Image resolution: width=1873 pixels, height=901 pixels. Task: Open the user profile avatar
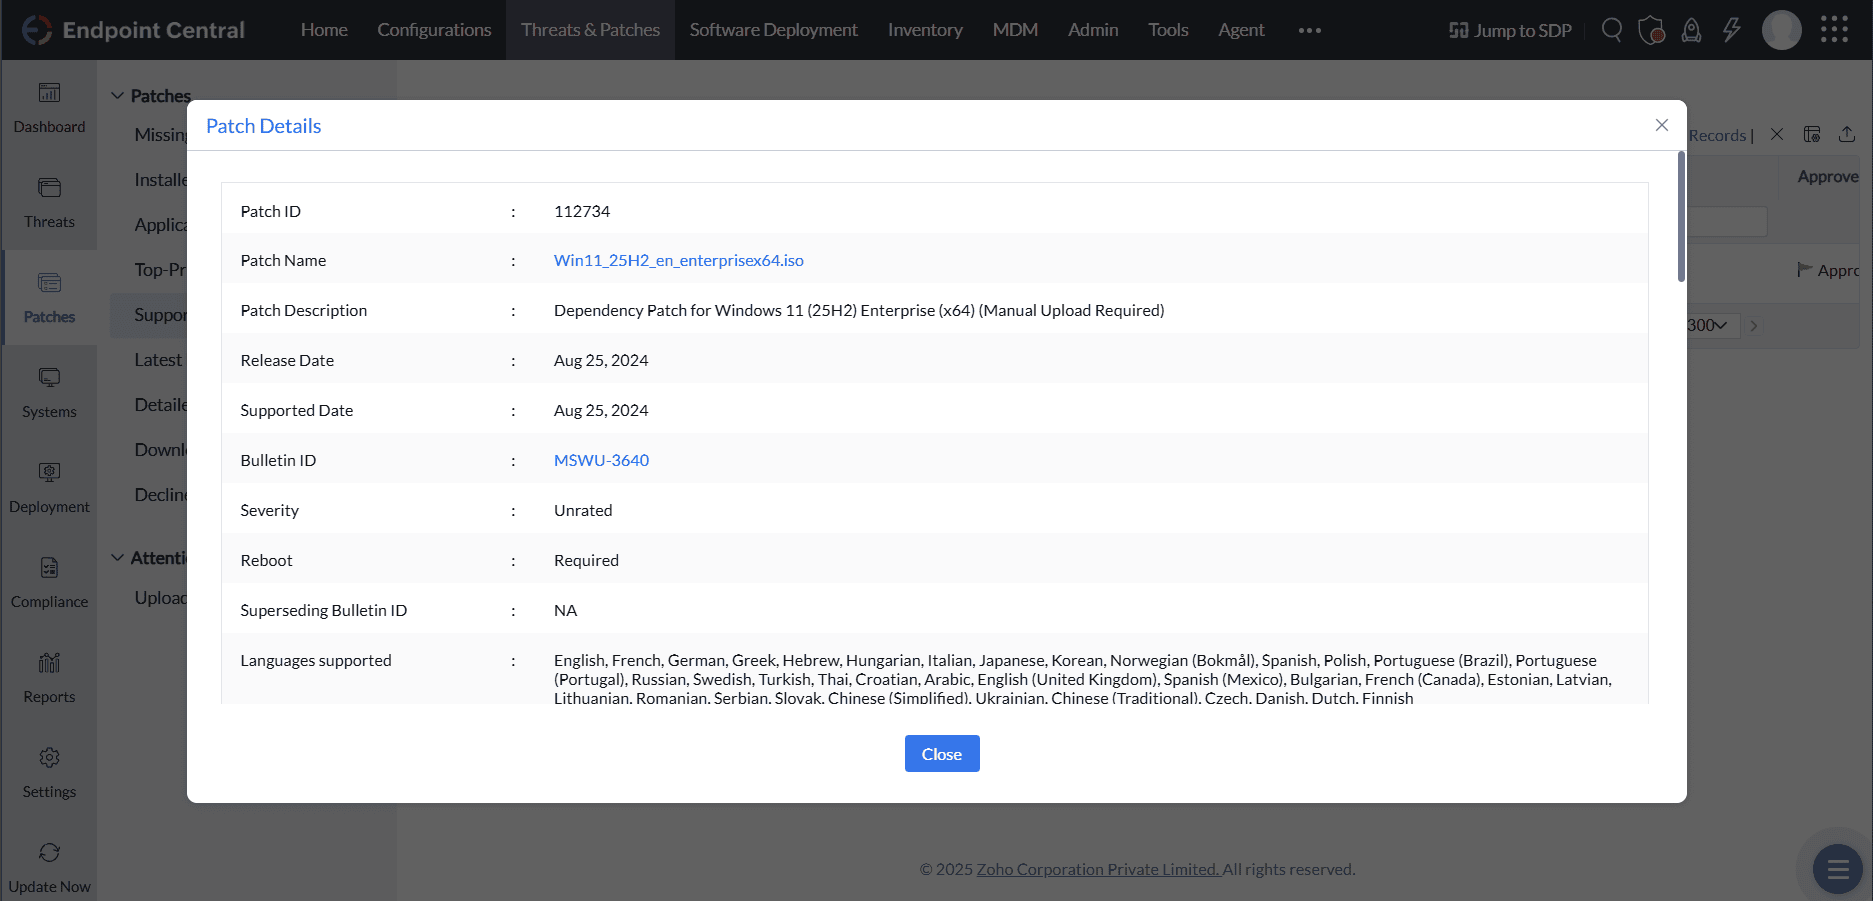[1781, 30]
